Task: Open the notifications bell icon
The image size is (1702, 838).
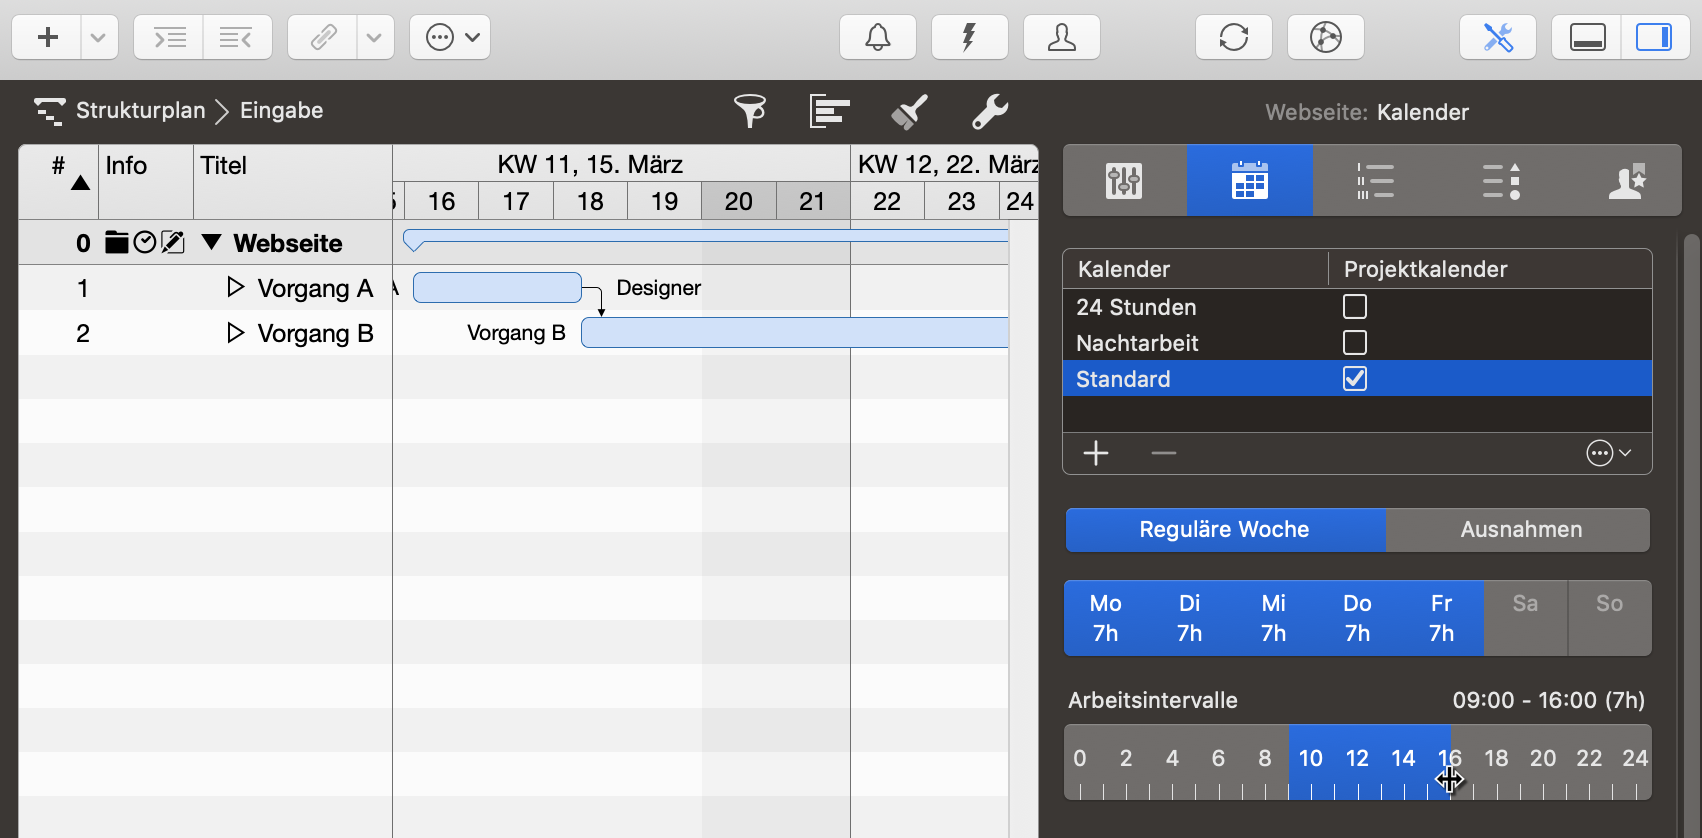Action: pos(877,38)
